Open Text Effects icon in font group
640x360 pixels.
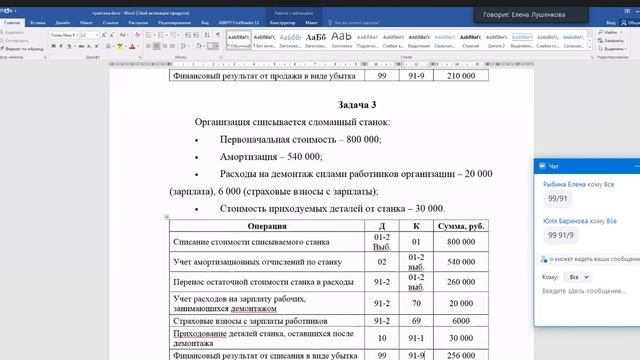point(109,46)
